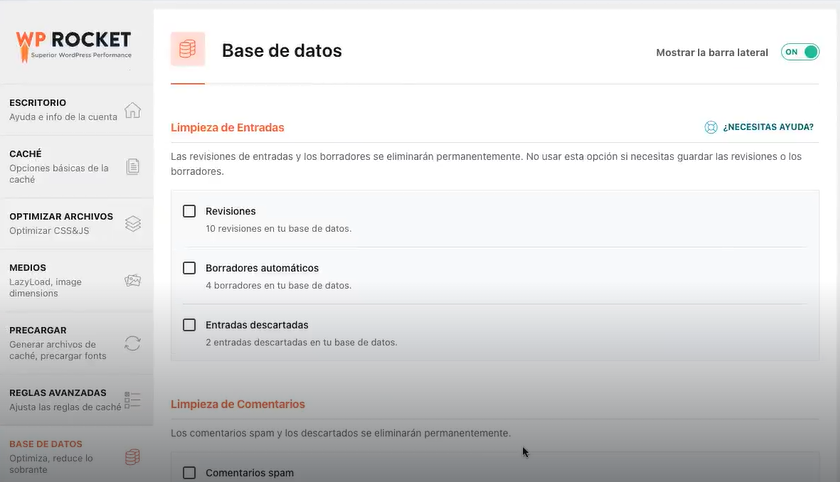Viewport: 840px width, 482px height.
Task: Click the Limpieza de Comentarios heading
Action: coord(238,404)
